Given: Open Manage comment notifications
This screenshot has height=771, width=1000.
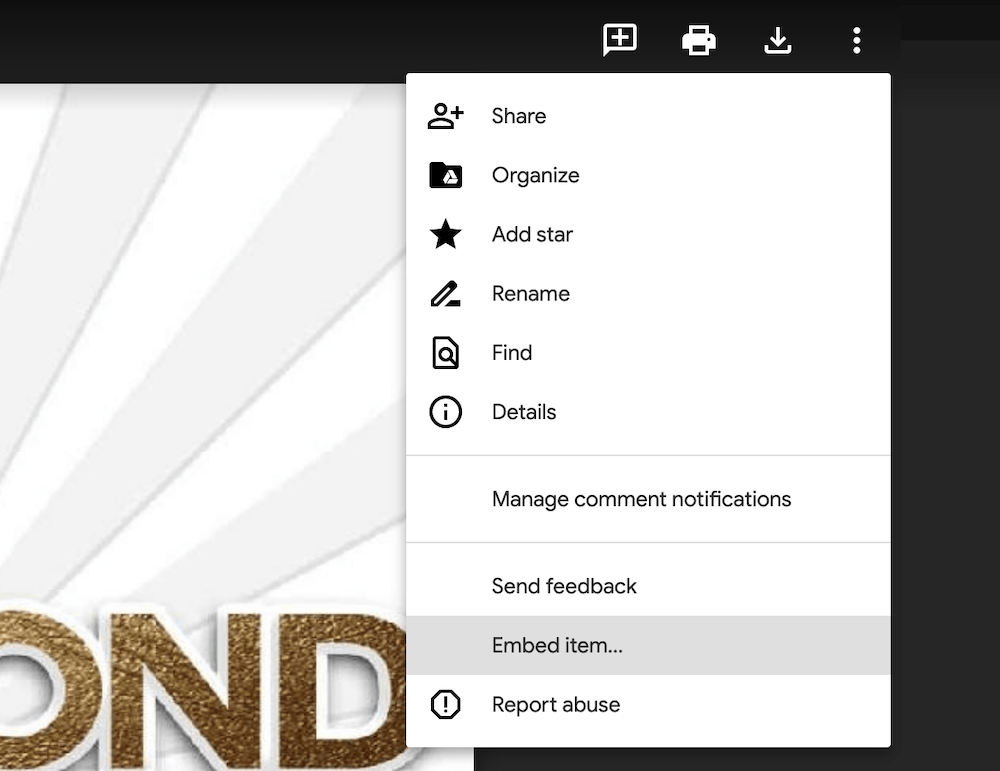Looking at the screenshot, I should coord(648,499).
